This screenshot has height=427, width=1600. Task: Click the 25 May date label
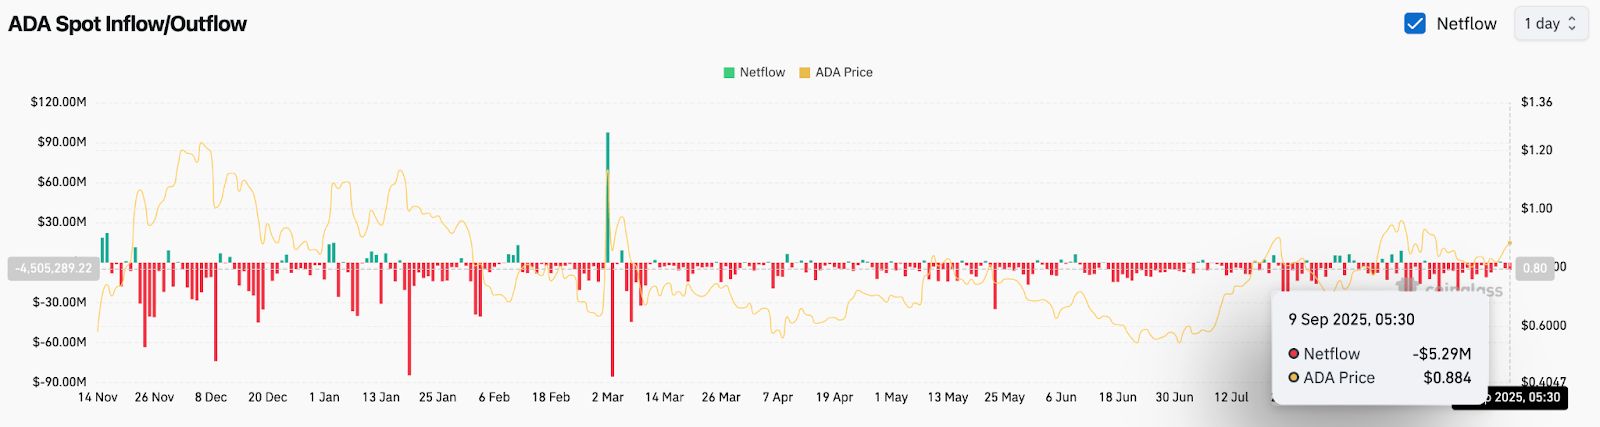click(1004, 397)
